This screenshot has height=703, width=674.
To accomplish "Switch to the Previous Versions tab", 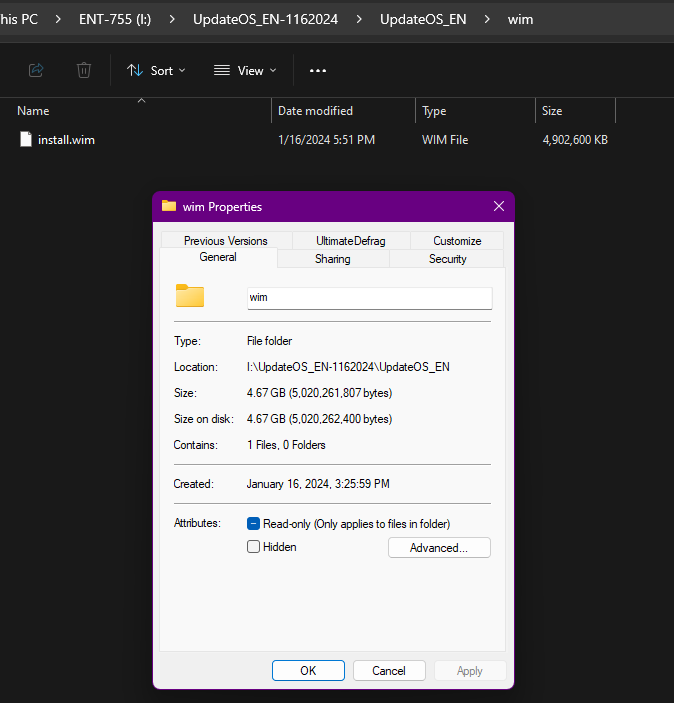I will [226, 241].
